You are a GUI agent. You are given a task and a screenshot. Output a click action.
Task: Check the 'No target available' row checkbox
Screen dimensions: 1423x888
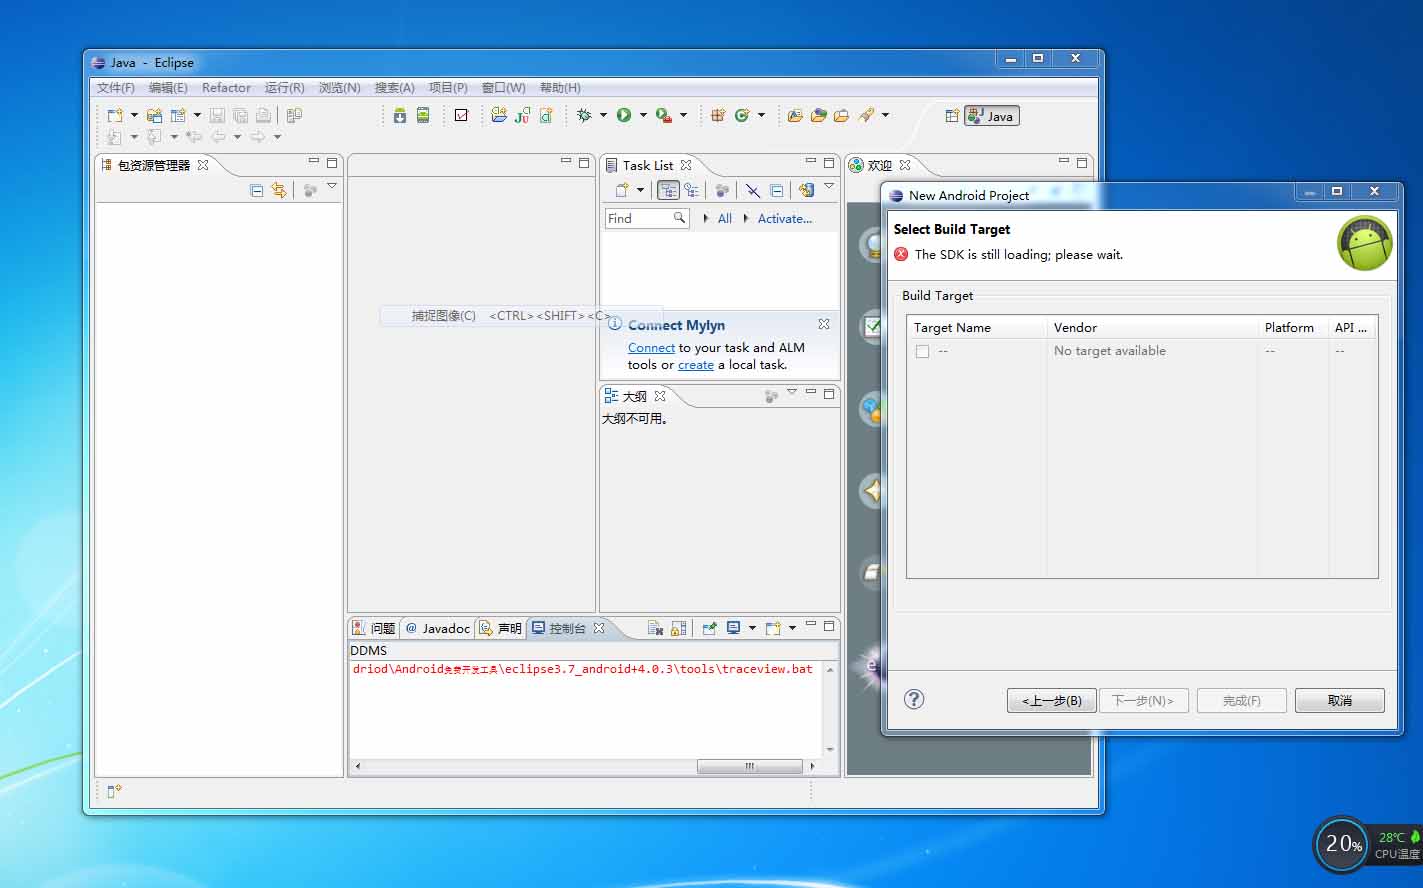point(922,351)
